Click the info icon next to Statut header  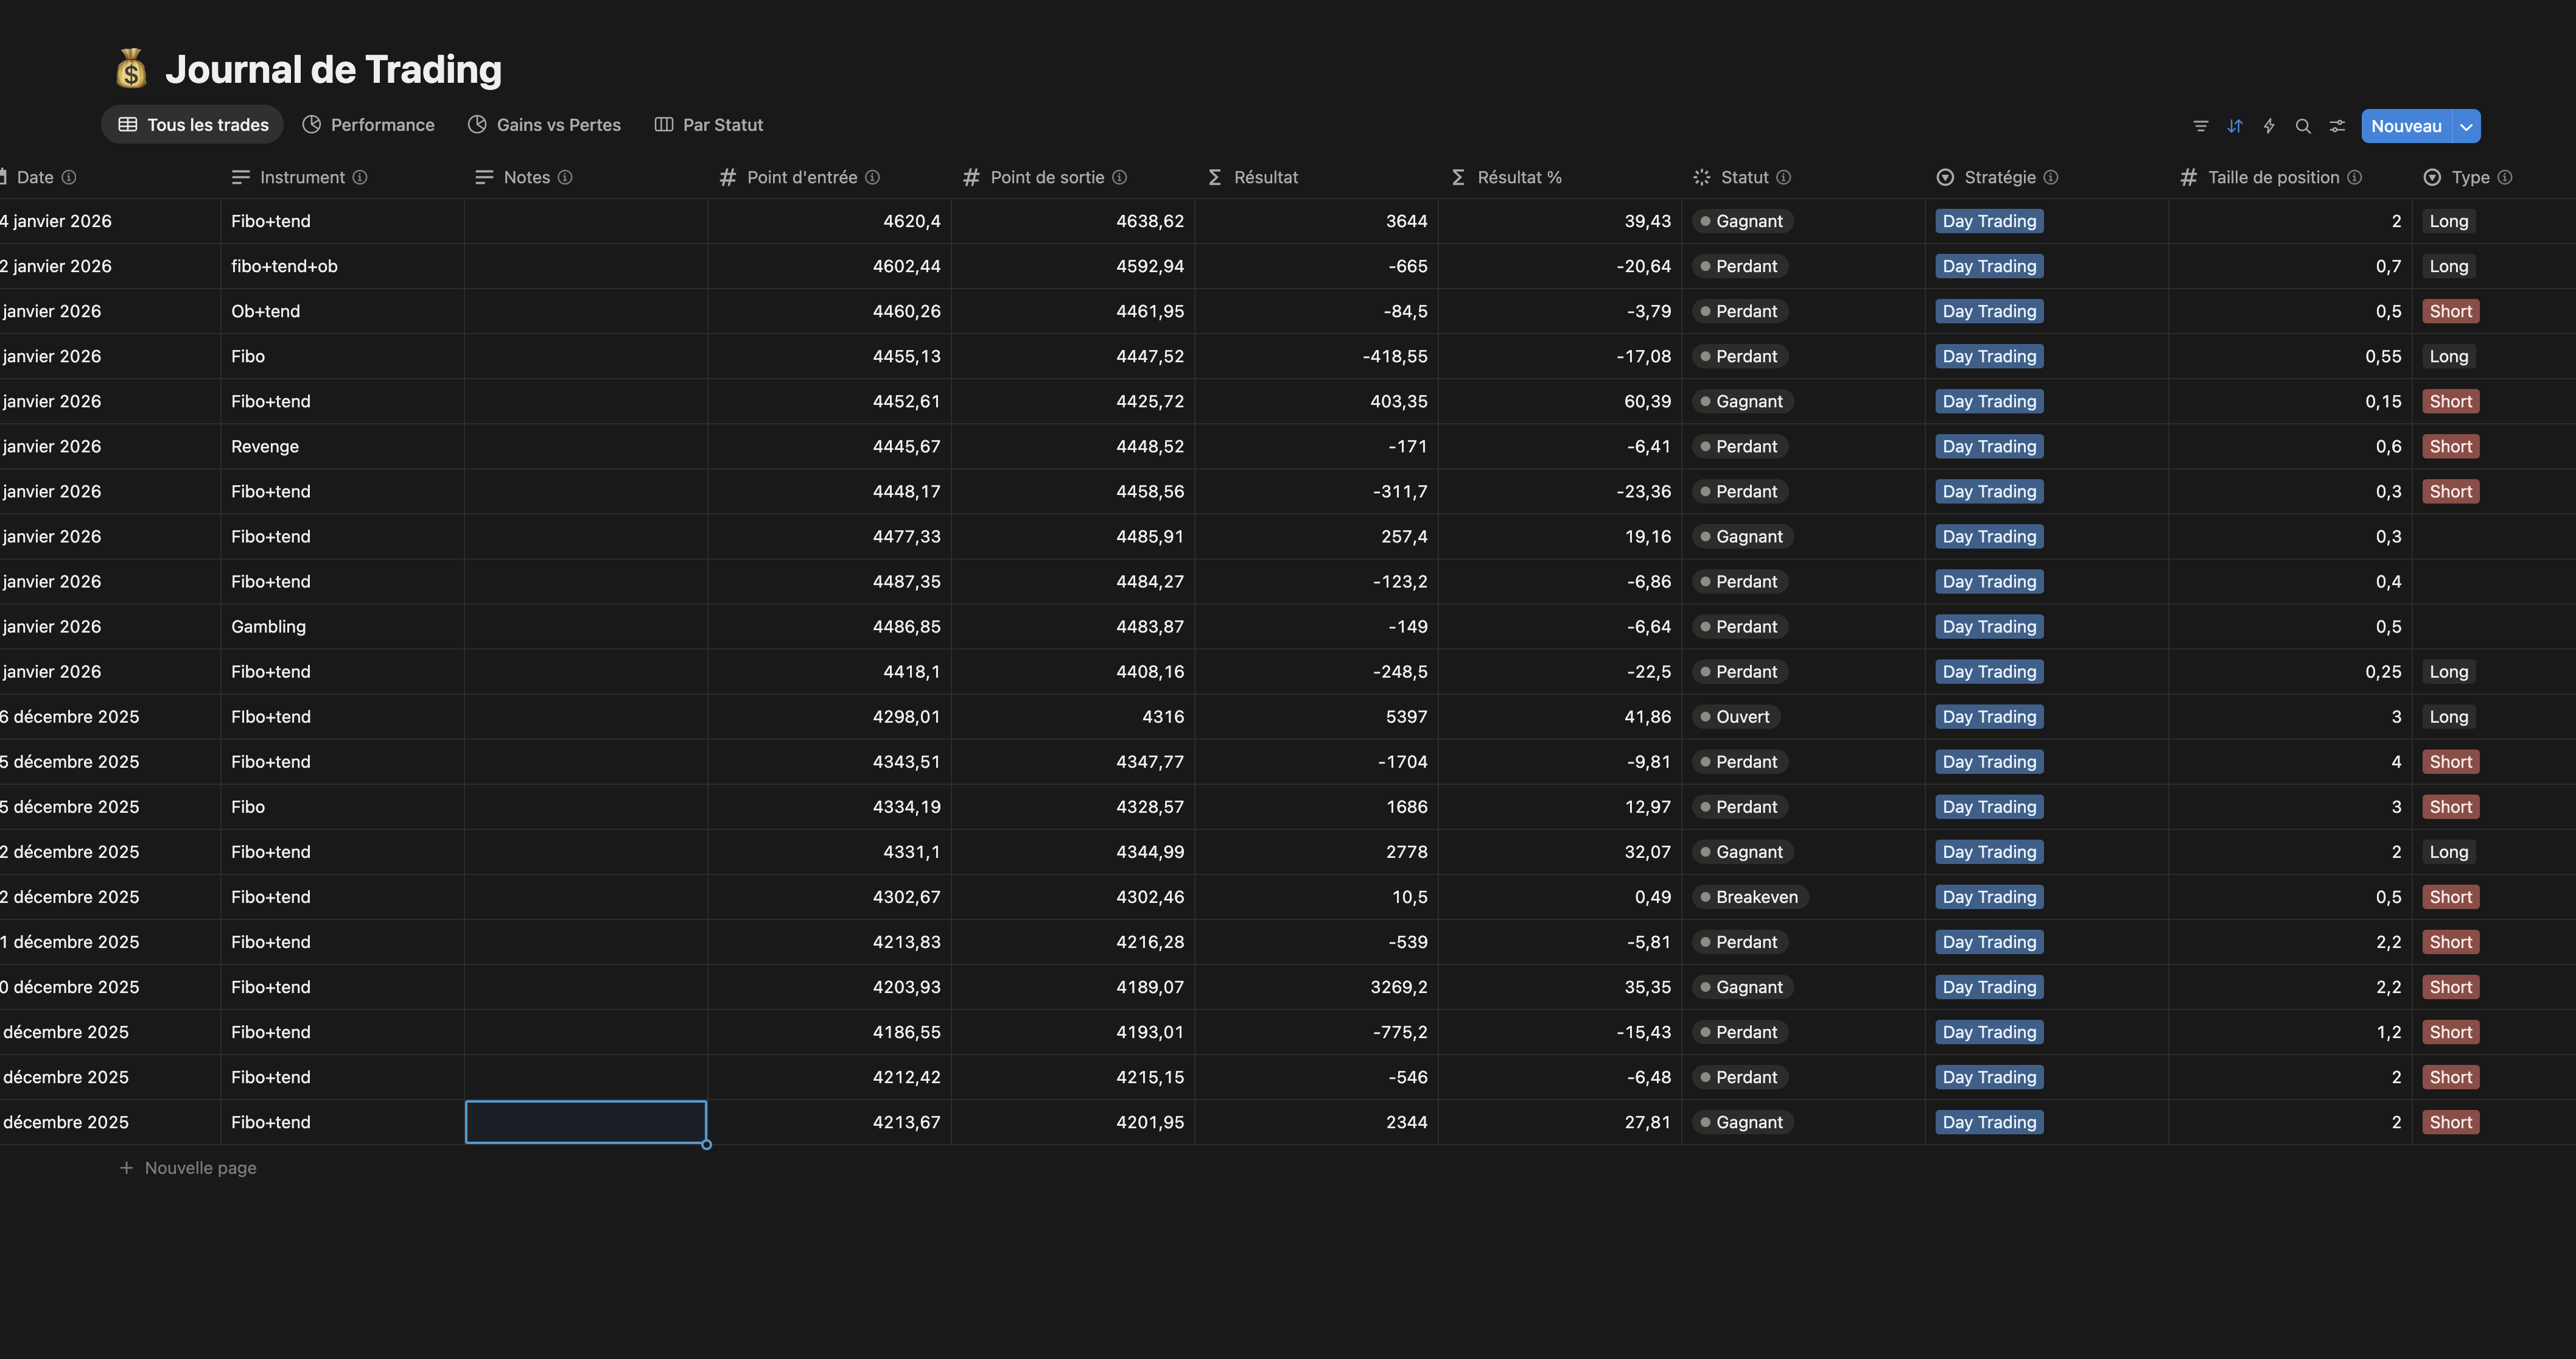[1785, 177]
